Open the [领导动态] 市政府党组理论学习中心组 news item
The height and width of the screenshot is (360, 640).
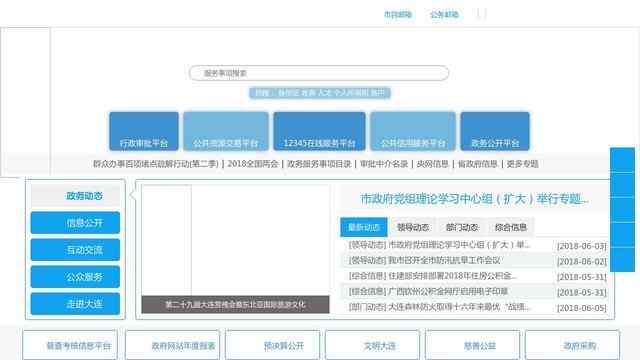point(440,245)
